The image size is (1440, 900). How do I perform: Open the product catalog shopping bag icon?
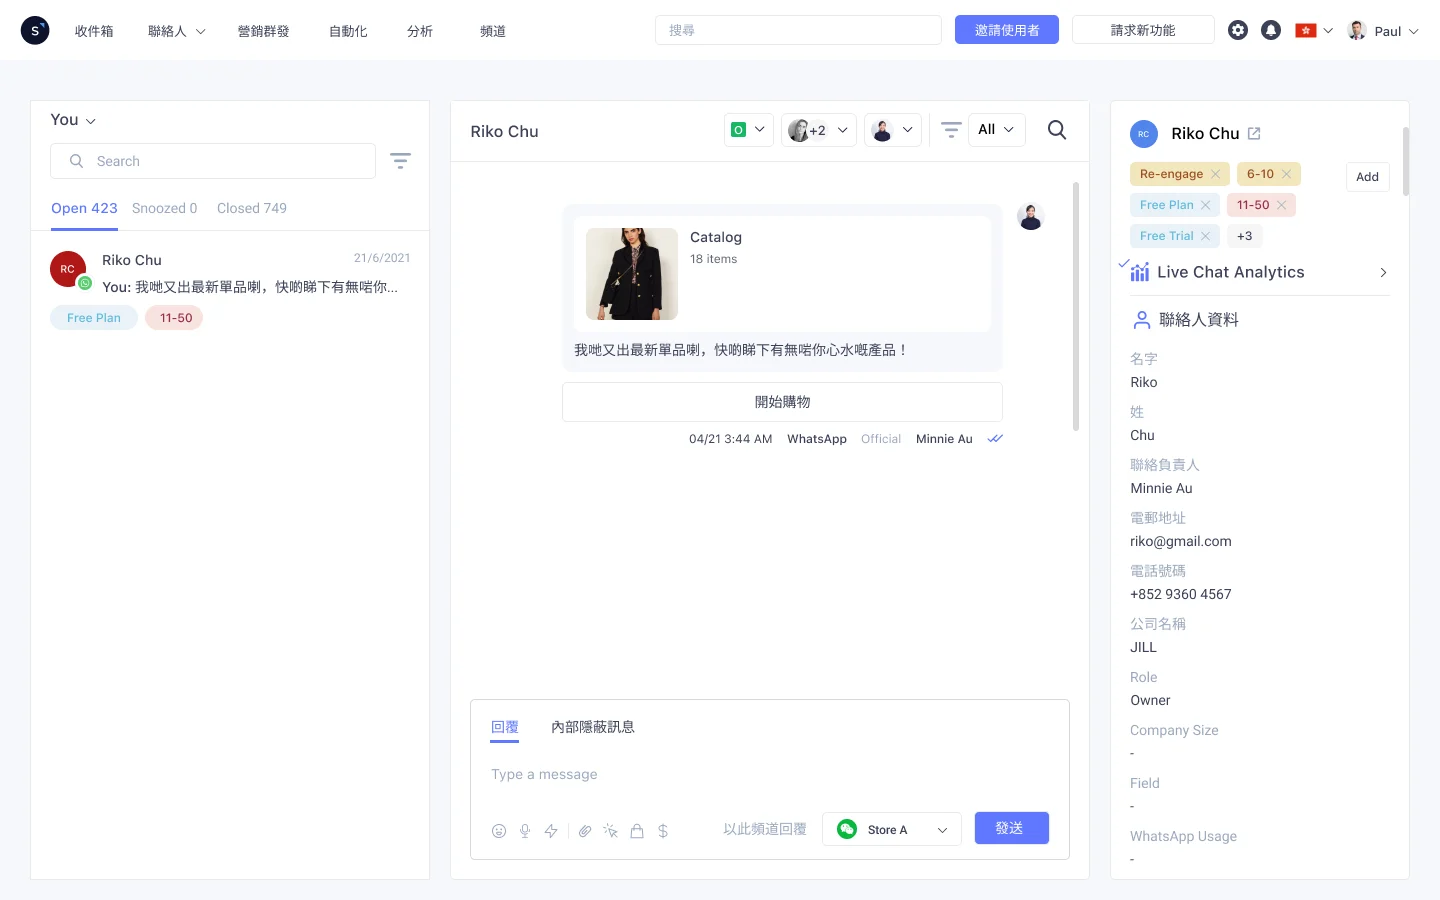[637, 830]
